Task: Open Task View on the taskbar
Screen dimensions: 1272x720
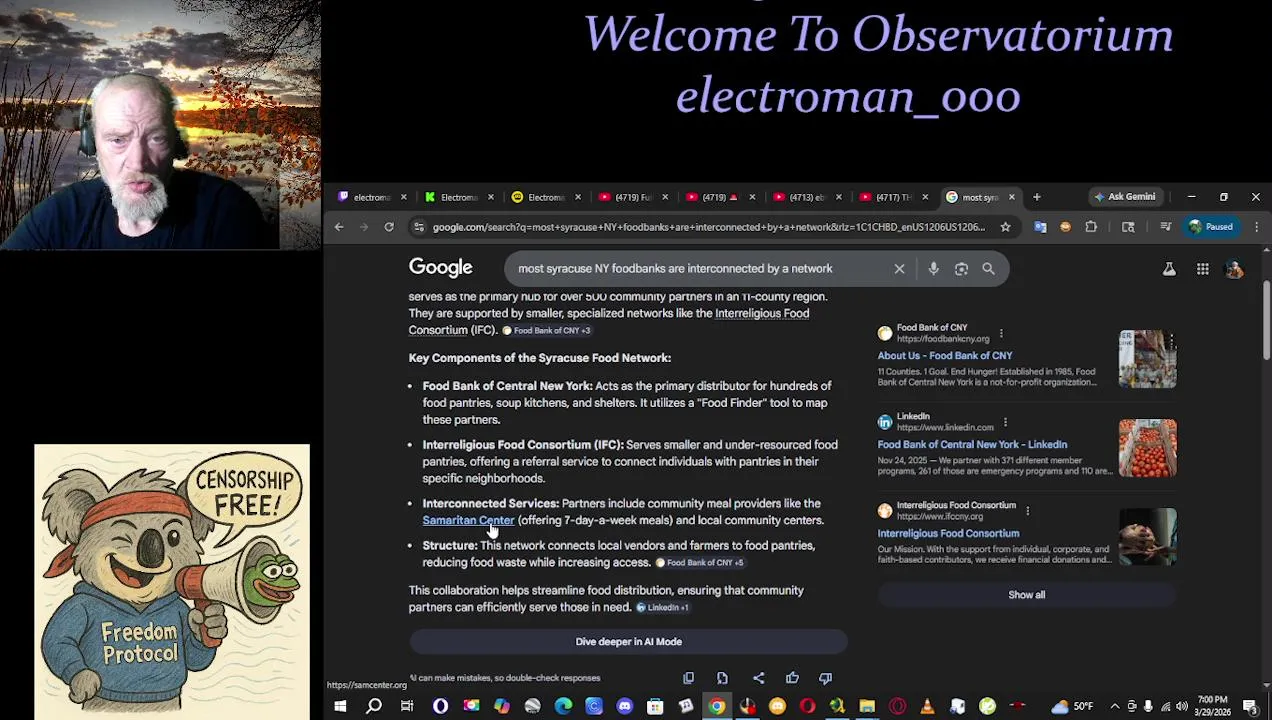Action: (x=407, y=707)
